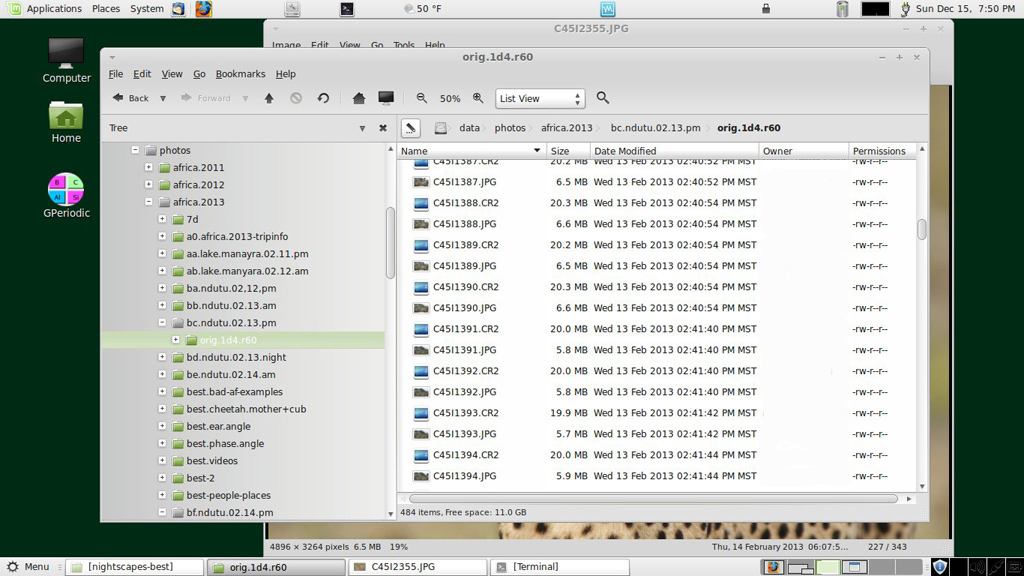Open the Bookmarks menu
This screenshot has width=1024, height=576.
point(240,74)
